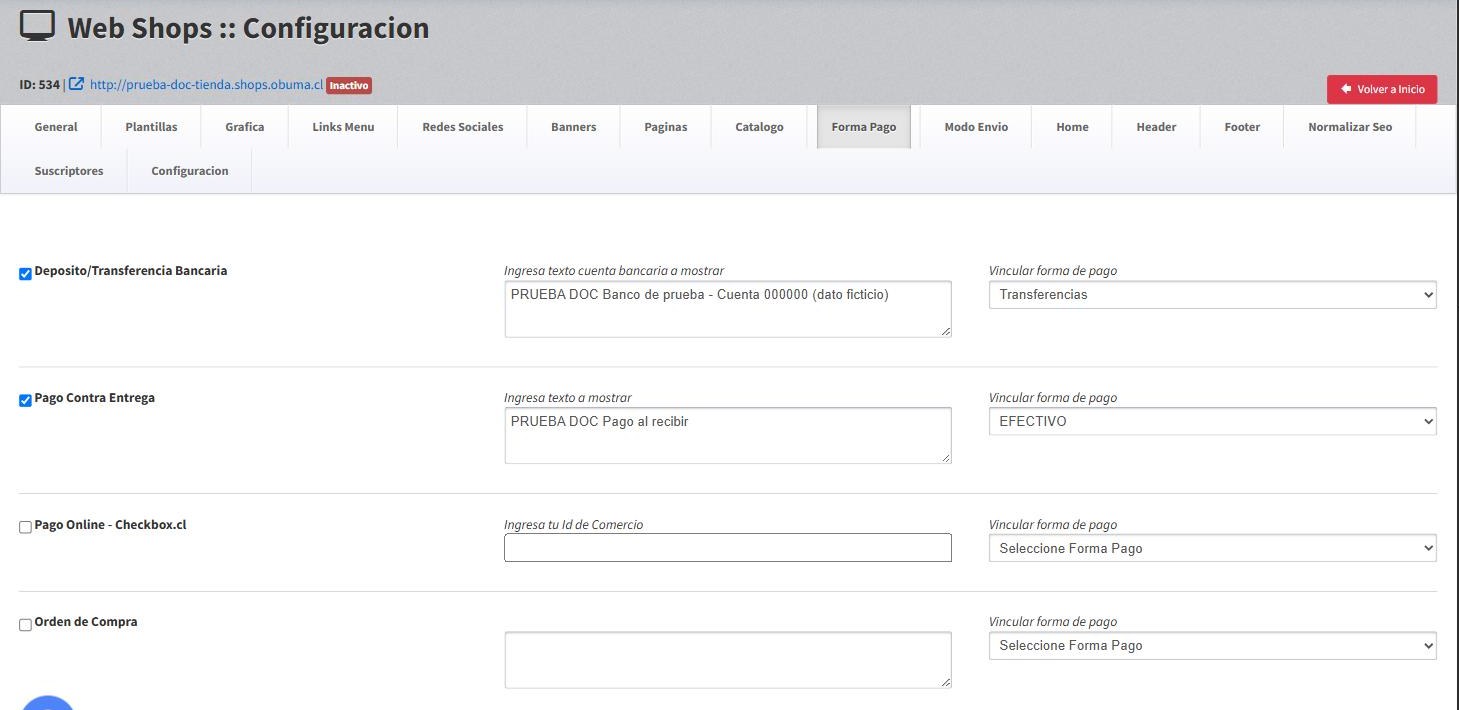Viewport: 1459px width, 710px height.
Task: Switch to the General tab
Action: pos(56,127)
